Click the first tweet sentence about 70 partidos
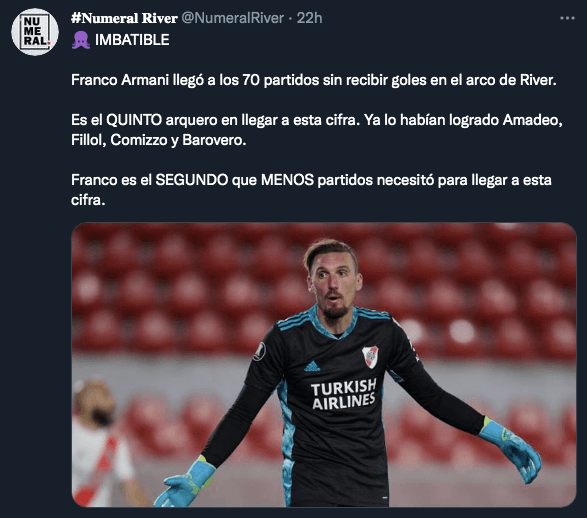Image resolution: width=587 pixels, height=518 pixels. [314, 80]
